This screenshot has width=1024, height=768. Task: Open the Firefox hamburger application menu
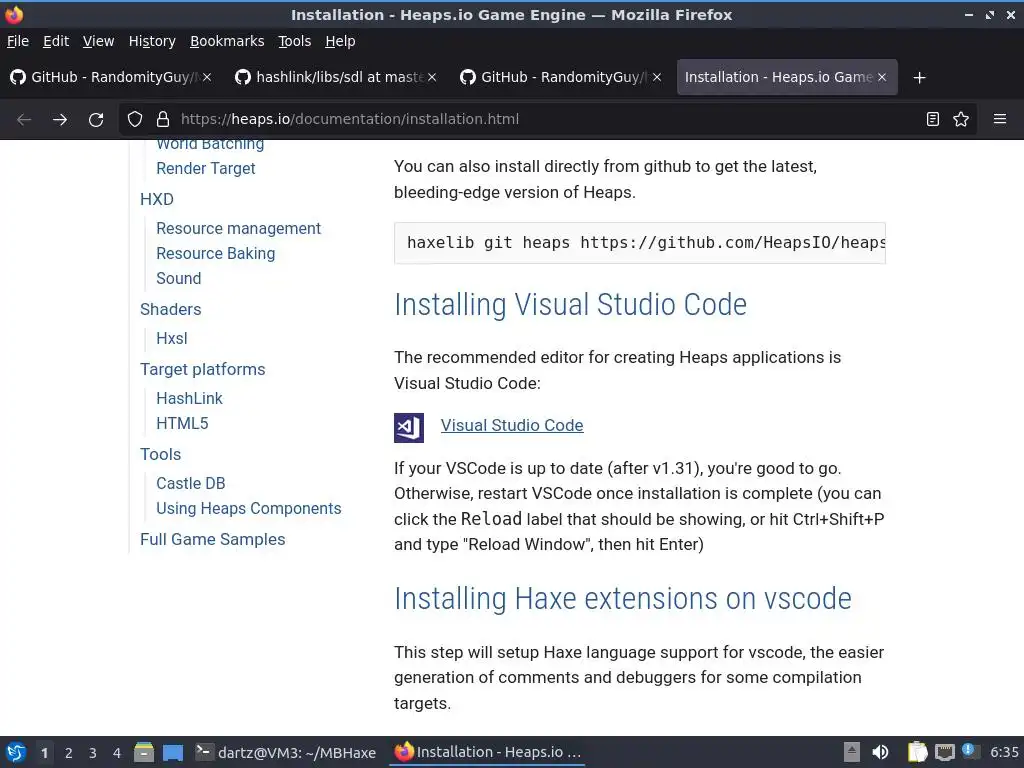point(1000,119)
